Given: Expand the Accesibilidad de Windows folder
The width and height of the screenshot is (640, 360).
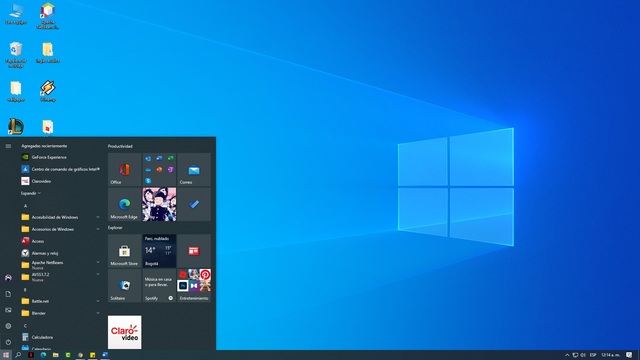Looking at the screenshot, I should tap(60, 217).
